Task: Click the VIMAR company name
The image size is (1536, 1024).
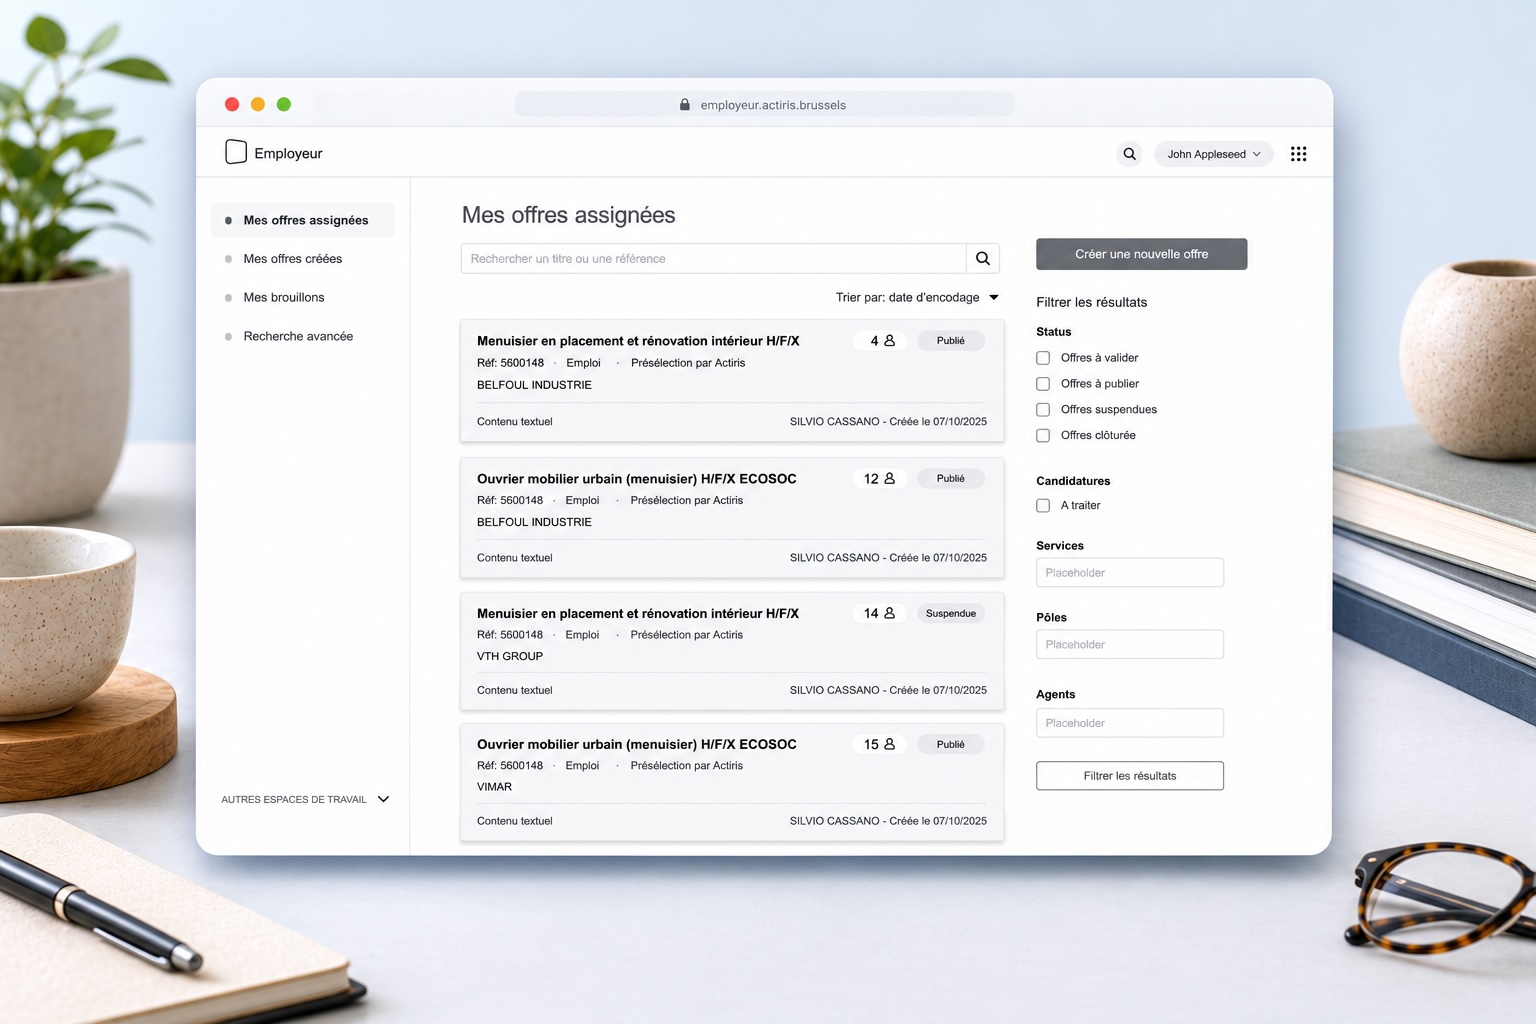Action: [494, 787]
